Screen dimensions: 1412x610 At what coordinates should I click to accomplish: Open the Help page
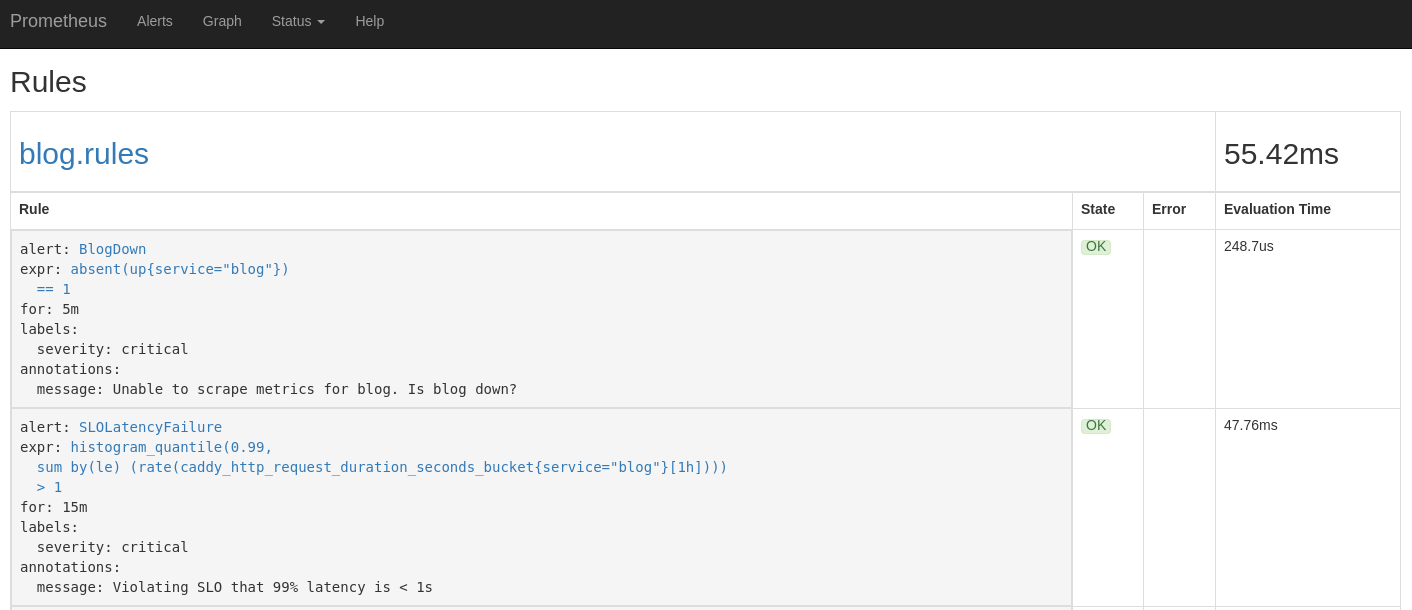pos(369,21)
